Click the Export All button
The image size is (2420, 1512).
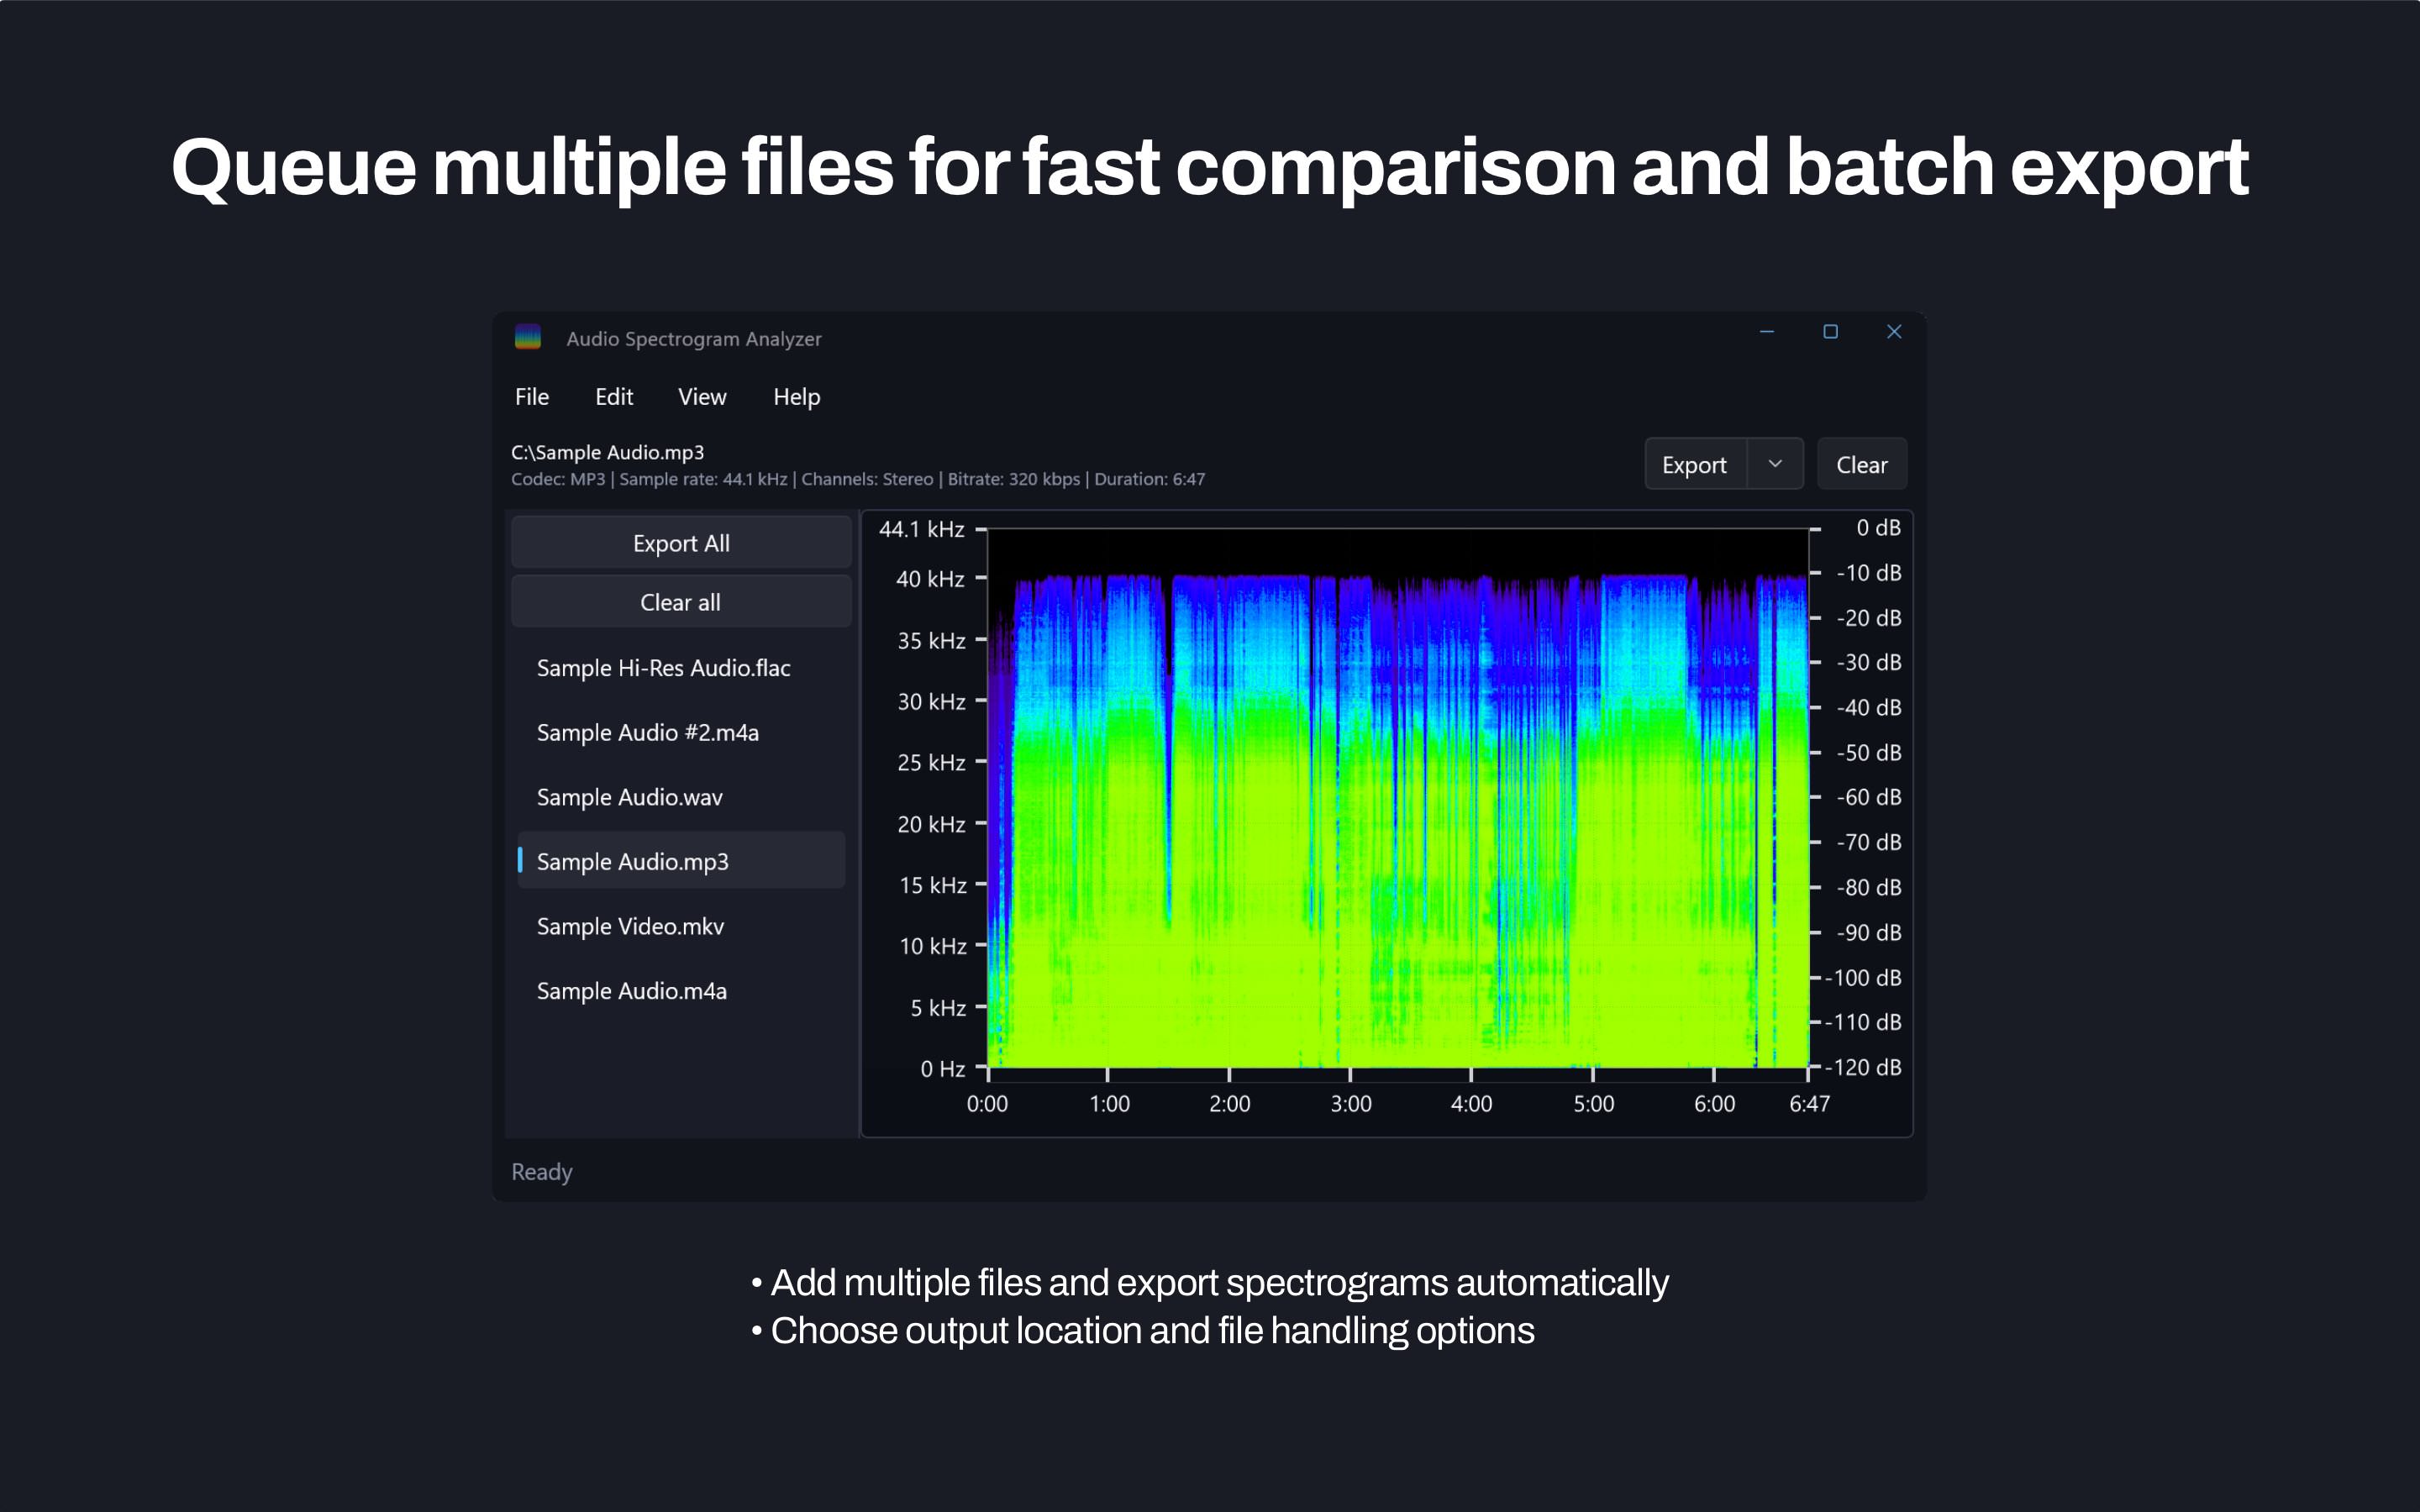pos(681,543)
